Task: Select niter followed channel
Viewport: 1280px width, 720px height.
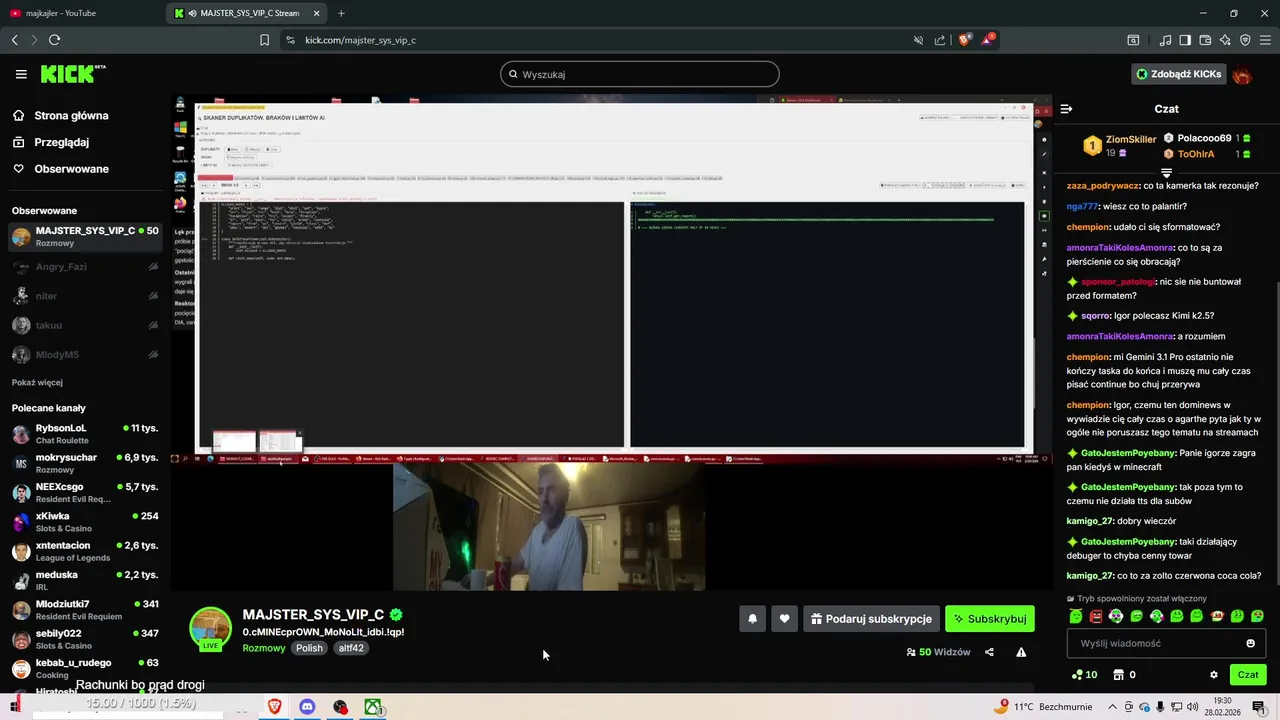Action: tap(85, 296)
